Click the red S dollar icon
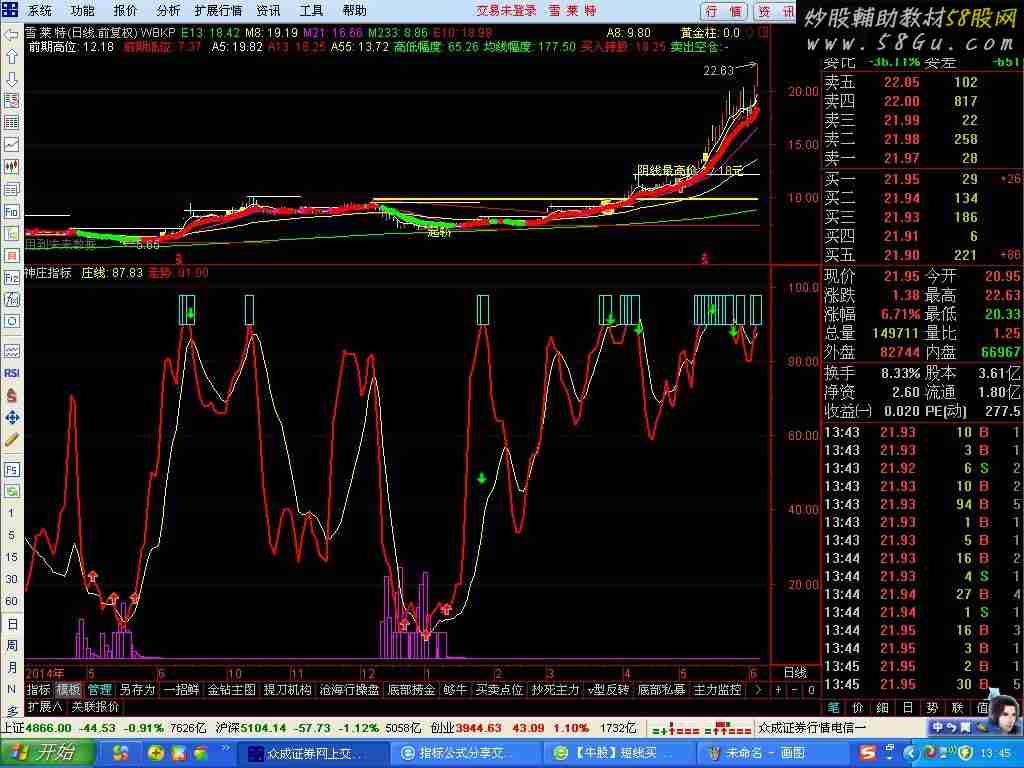1024x768 pixels. (11, 395)
